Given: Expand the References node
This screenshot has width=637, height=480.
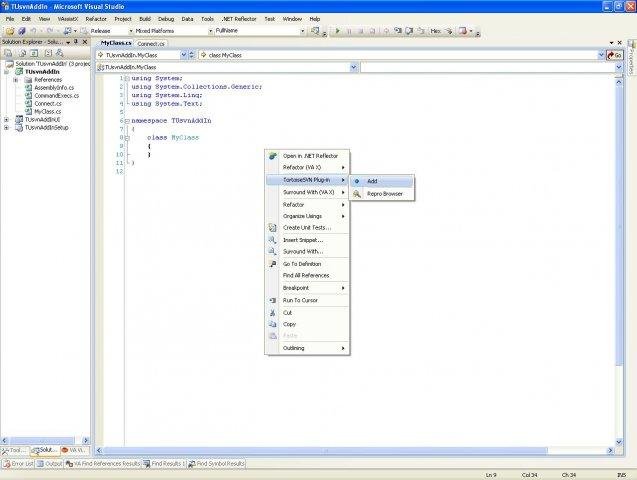Looking at the screenshot, I should point(15,80).
